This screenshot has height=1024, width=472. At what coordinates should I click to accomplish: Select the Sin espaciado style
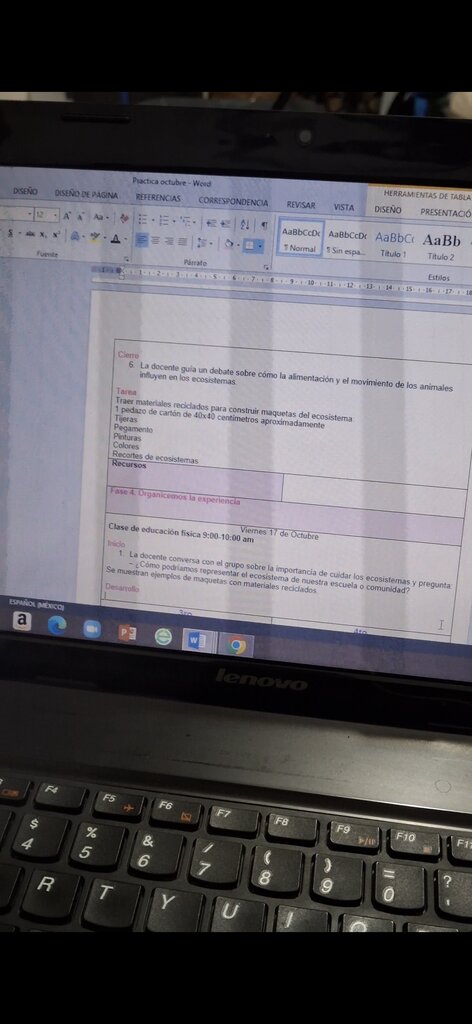pyautogui.click(x=347, y=242)
